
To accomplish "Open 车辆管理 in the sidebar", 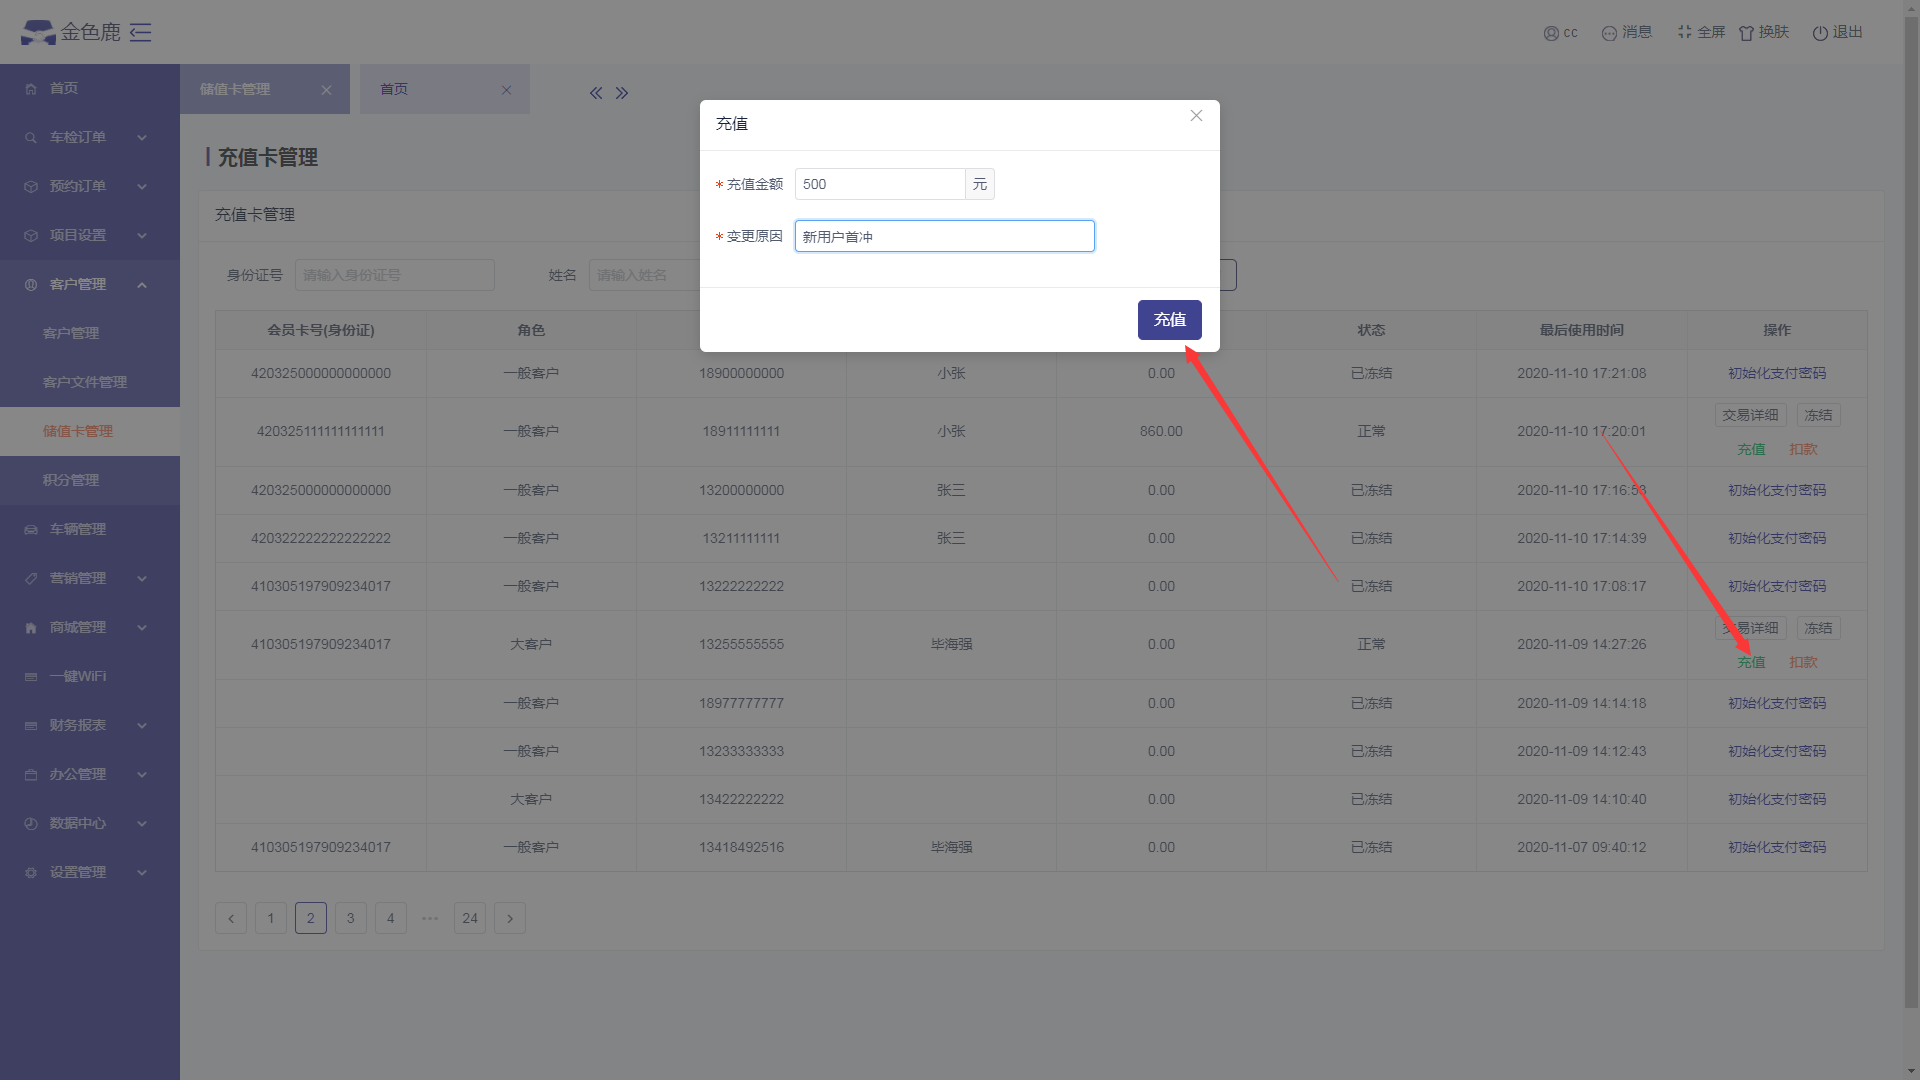I will pyautogui.click(x=90, y=529).
